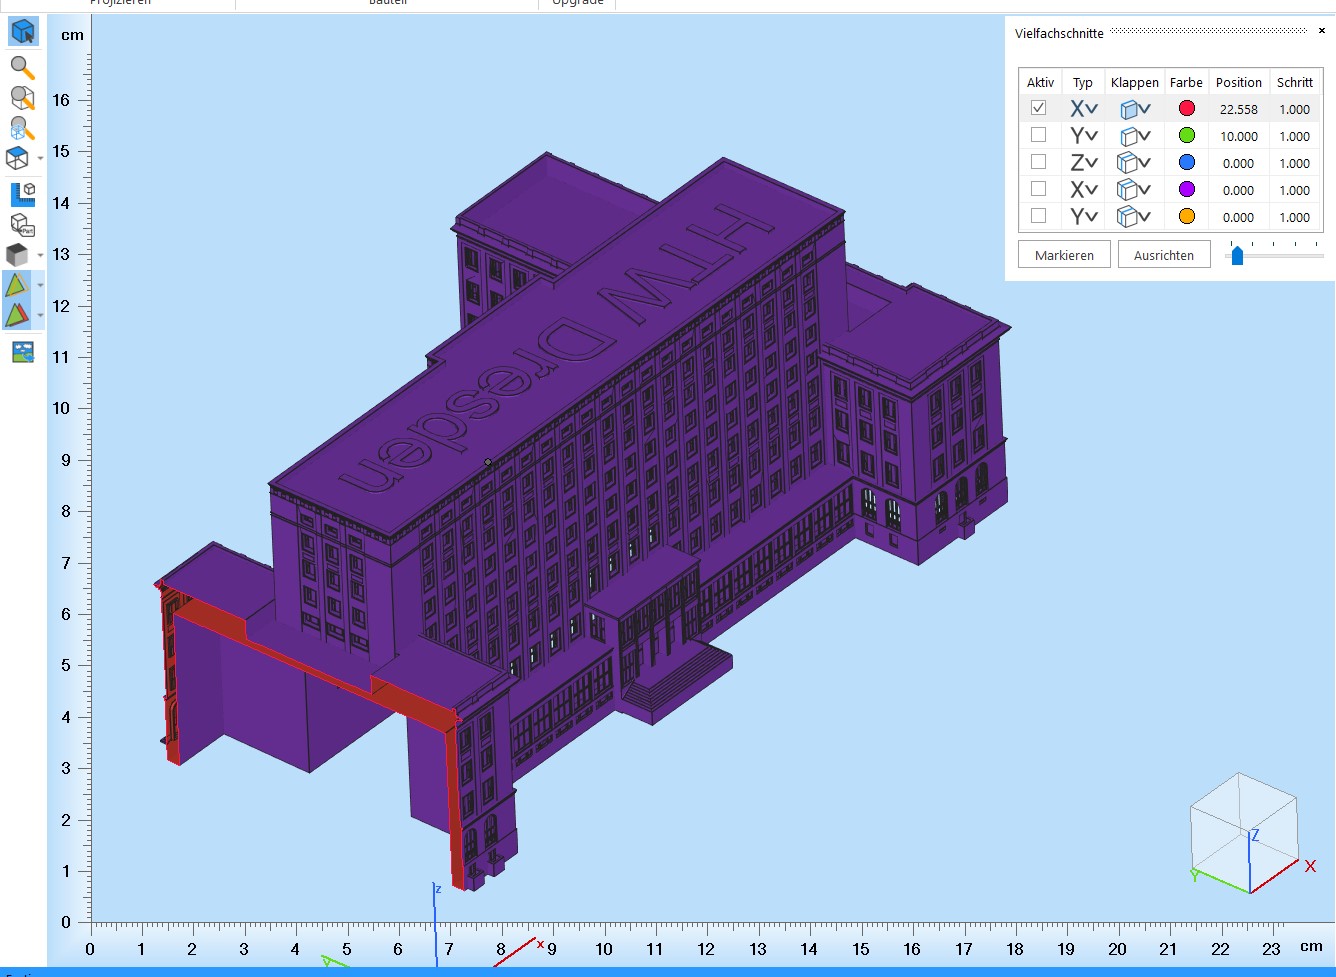Pick the blue section color swatch
The height and width of the screenshot is (977, 1336).
click(1187, 162)
